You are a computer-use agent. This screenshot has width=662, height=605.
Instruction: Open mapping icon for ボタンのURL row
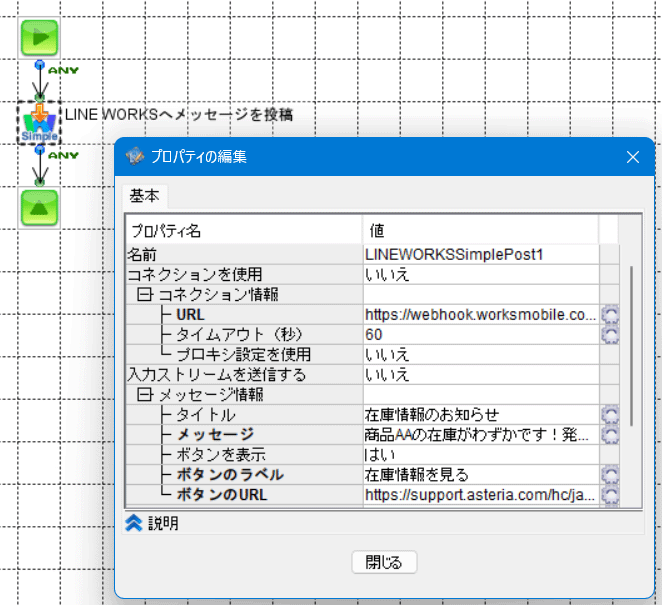[x=610, y=495]
